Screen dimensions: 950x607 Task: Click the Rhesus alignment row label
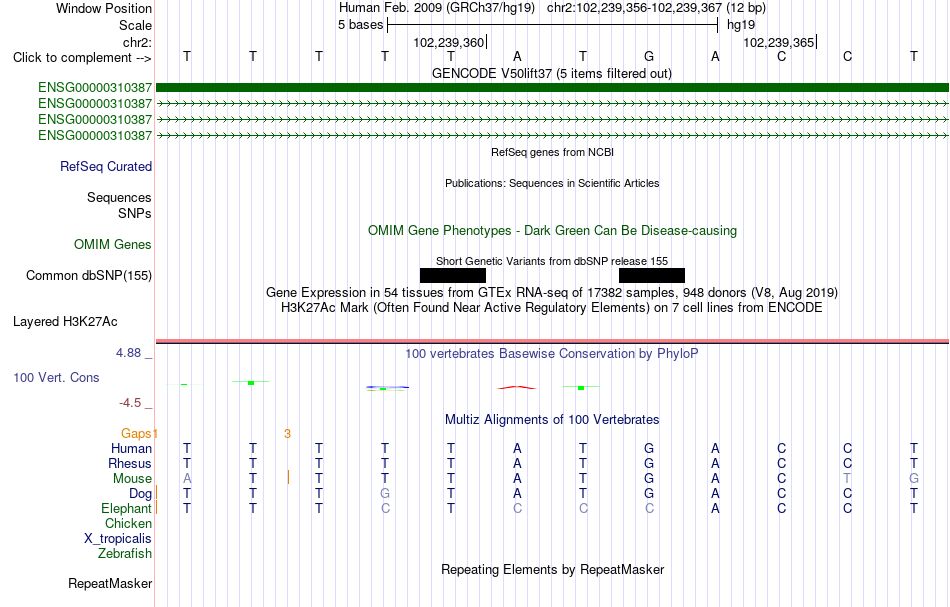coord(130,463)
